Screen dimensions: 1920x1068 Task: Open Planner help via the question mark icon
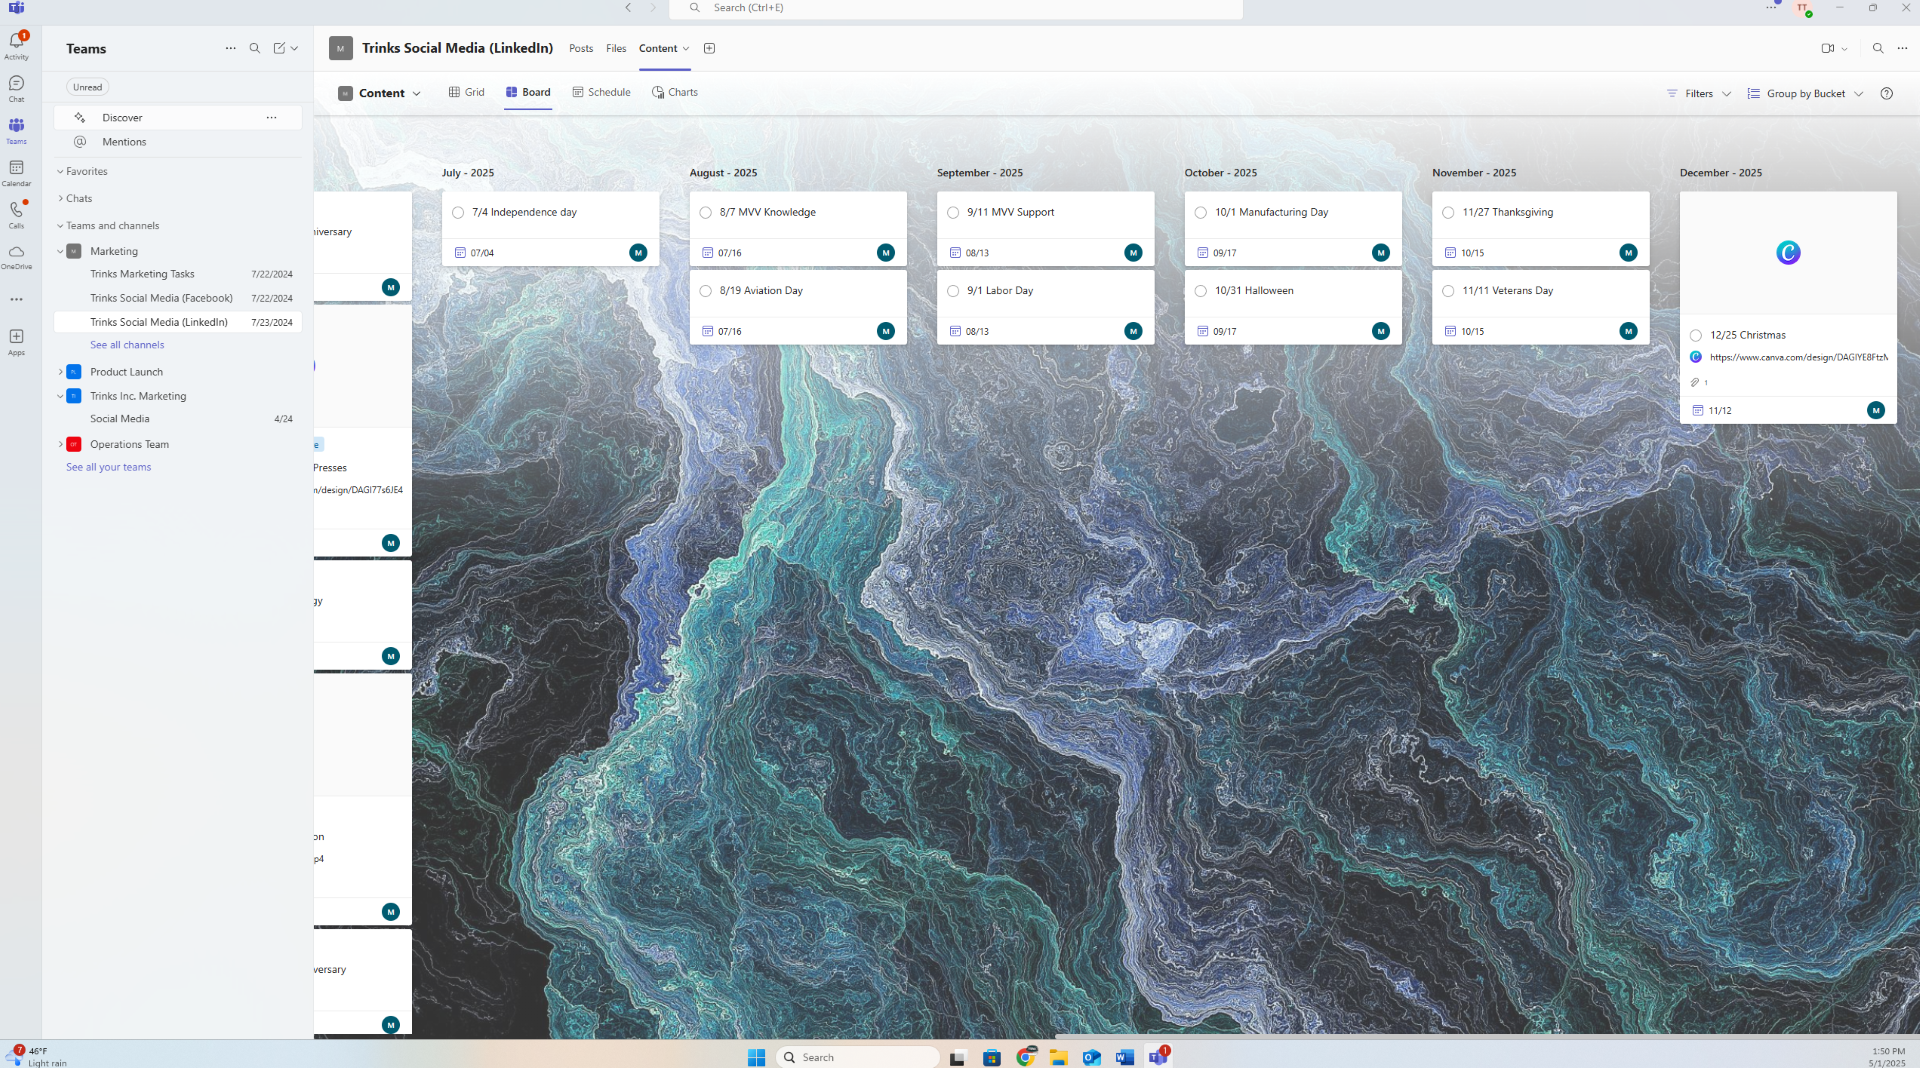(1888, 93)
